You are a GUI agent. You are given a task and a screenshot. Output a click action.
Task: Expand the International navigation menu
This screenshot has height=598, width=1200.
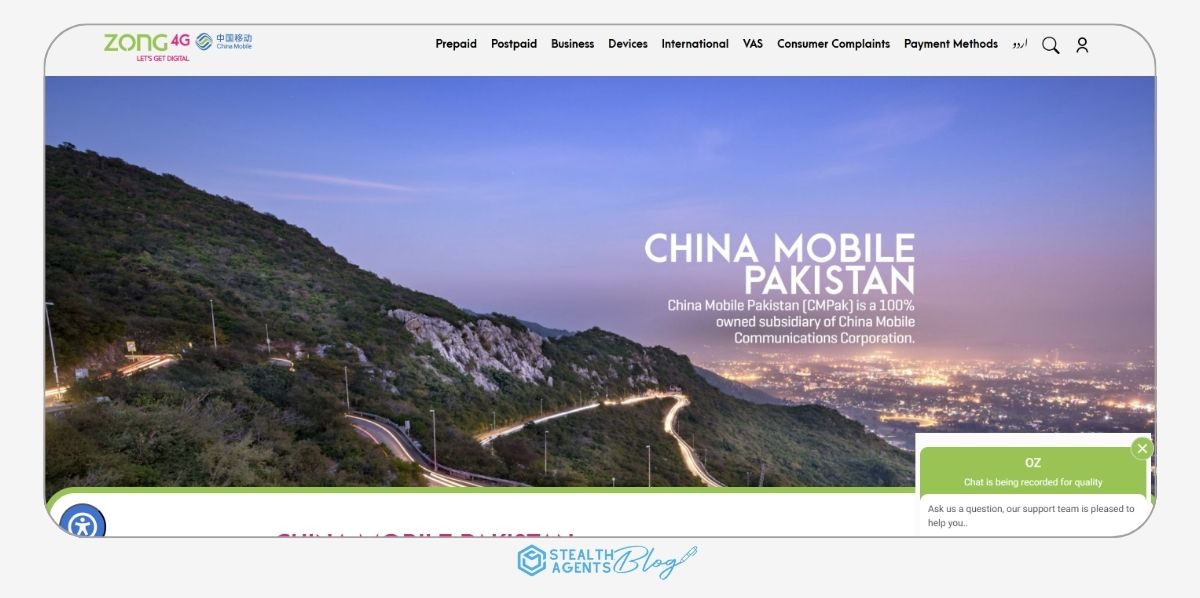694,44
